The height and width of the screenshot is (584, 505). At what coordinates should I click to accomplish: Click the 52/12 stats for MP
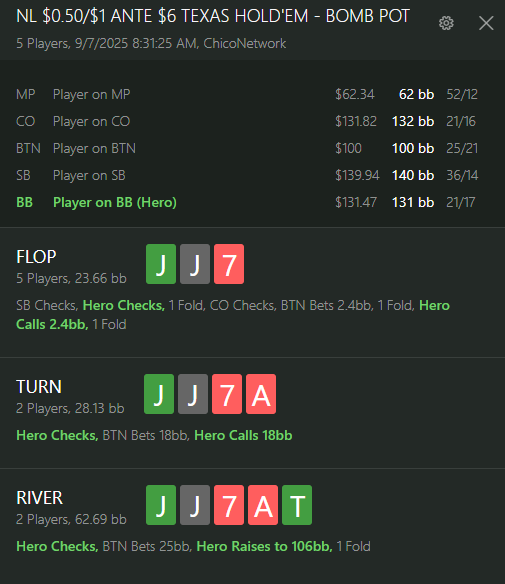(x=462, y=94)
